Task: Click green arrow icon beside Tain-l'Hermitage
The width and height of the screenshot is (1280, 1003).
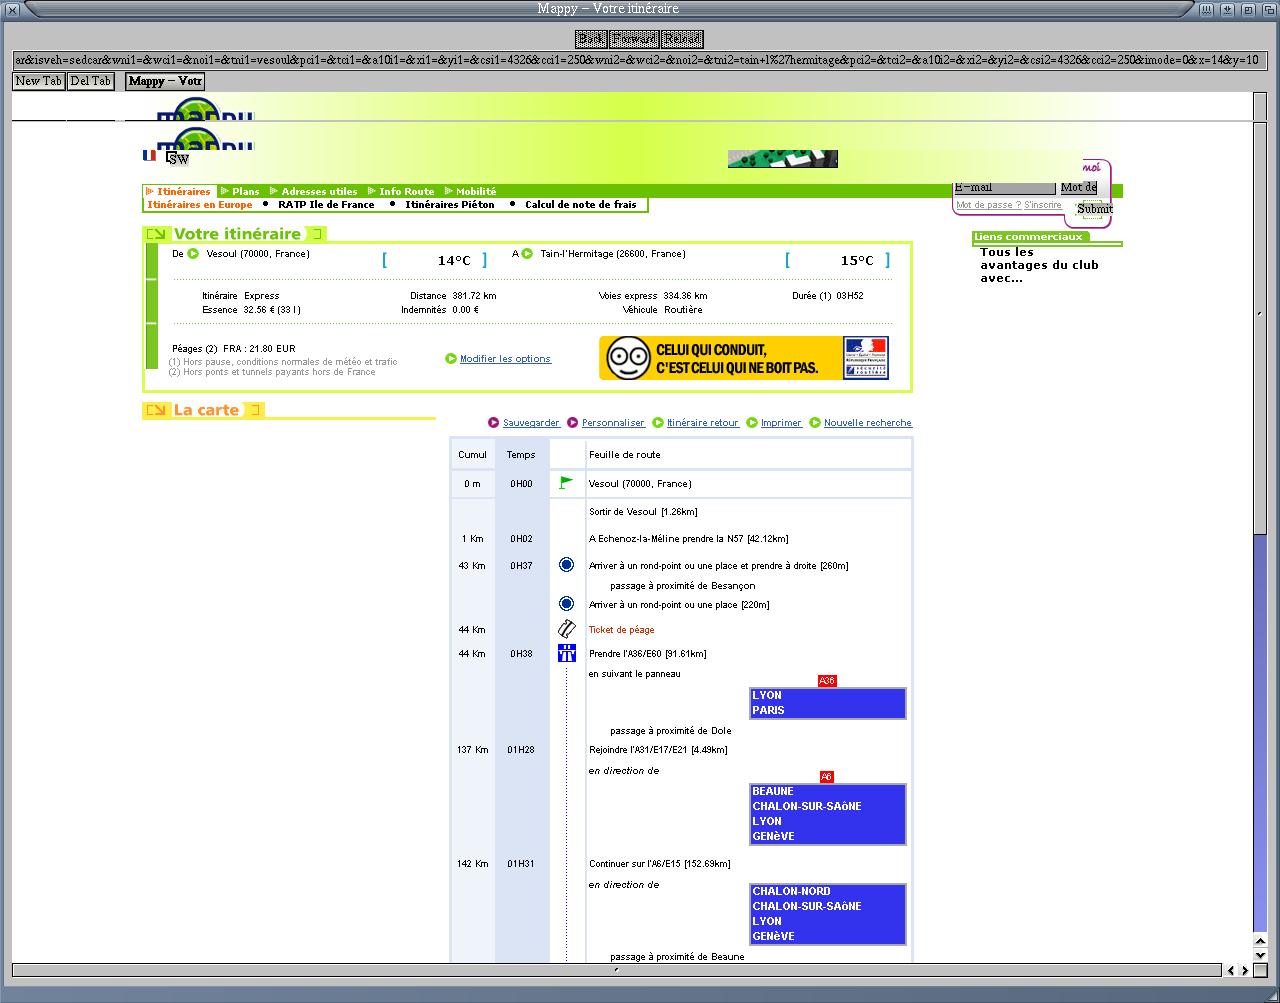Action: [527, 254]
